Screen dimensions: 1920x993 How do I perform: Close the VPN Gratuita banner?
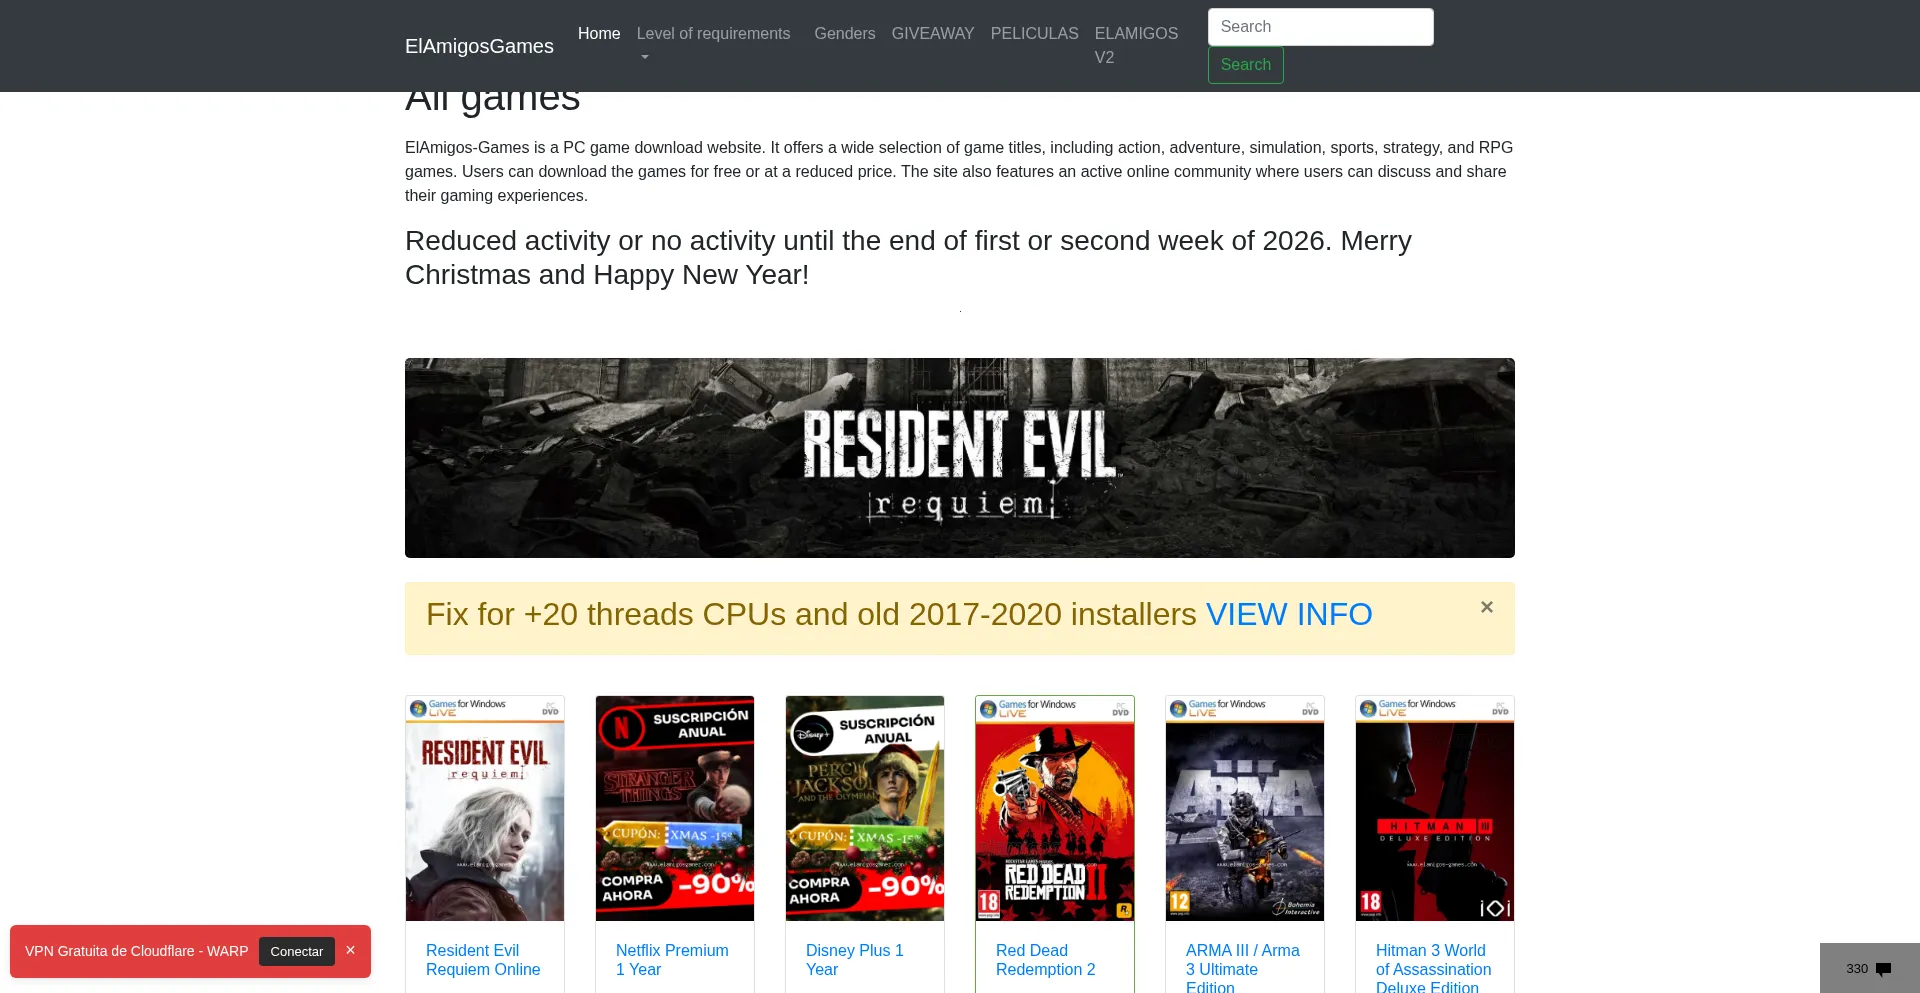point(350,950)
